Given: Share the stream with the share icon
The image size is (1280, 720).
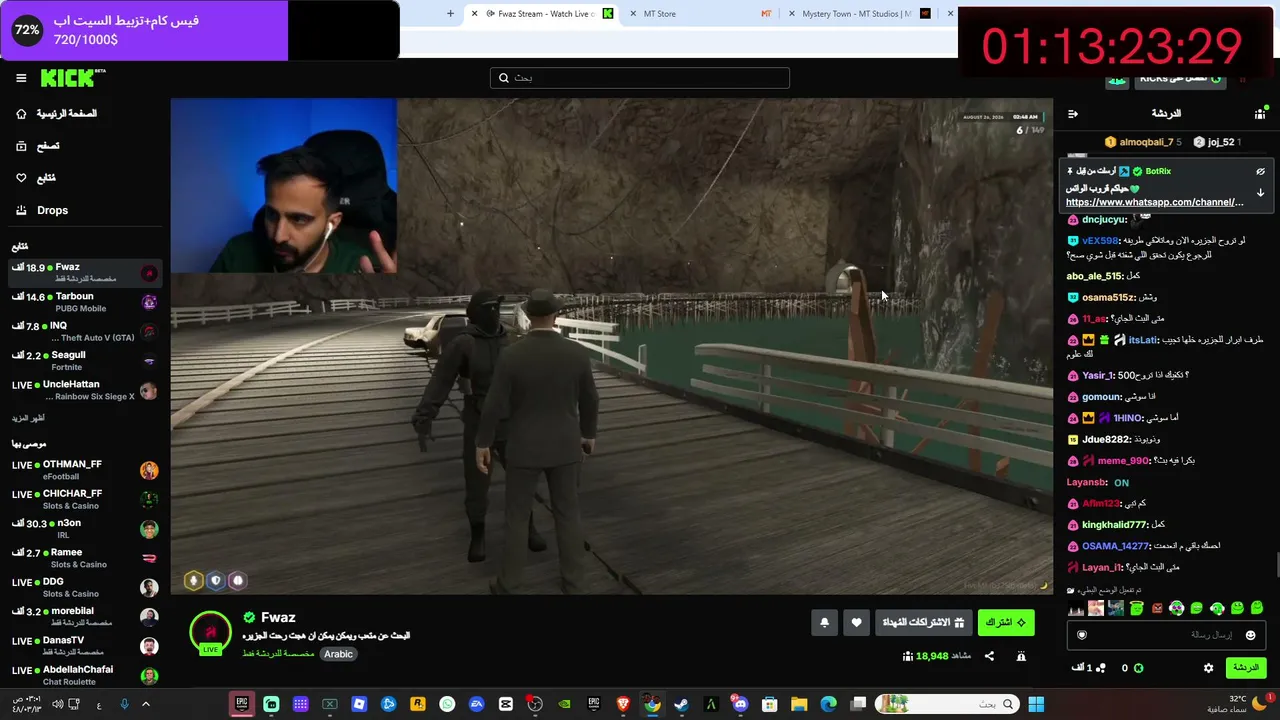Looking at the screenshot, I should 989,656.
